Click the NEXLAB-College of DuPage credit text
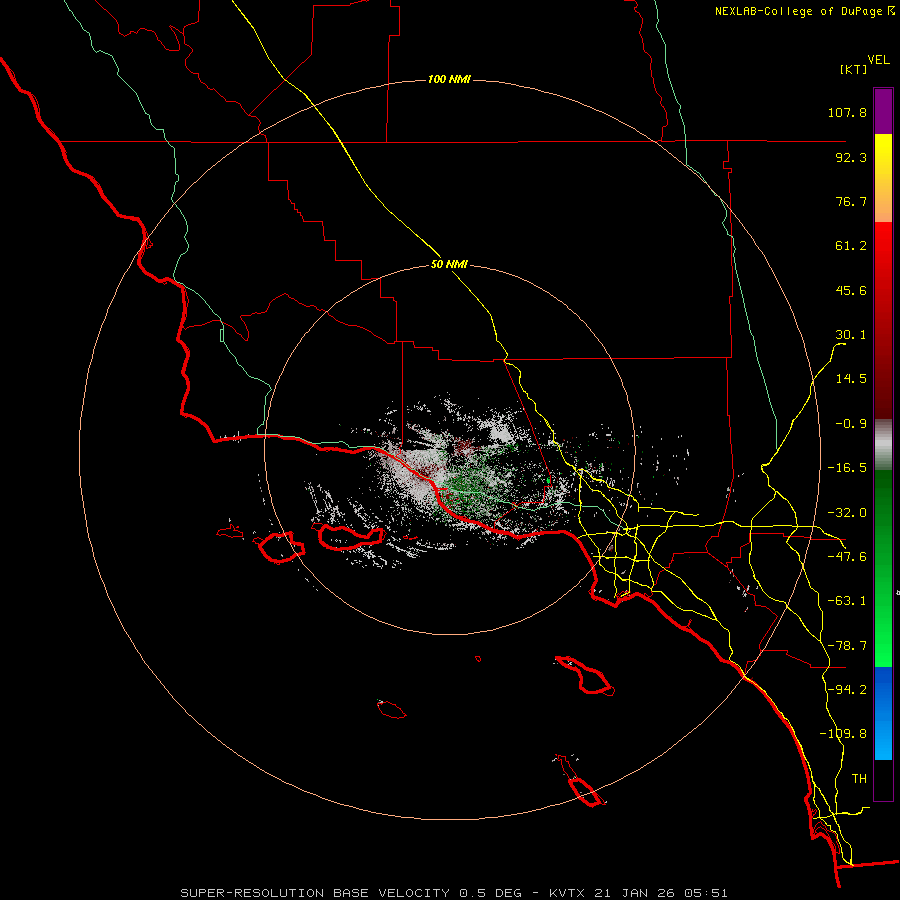 click(804, 11)
